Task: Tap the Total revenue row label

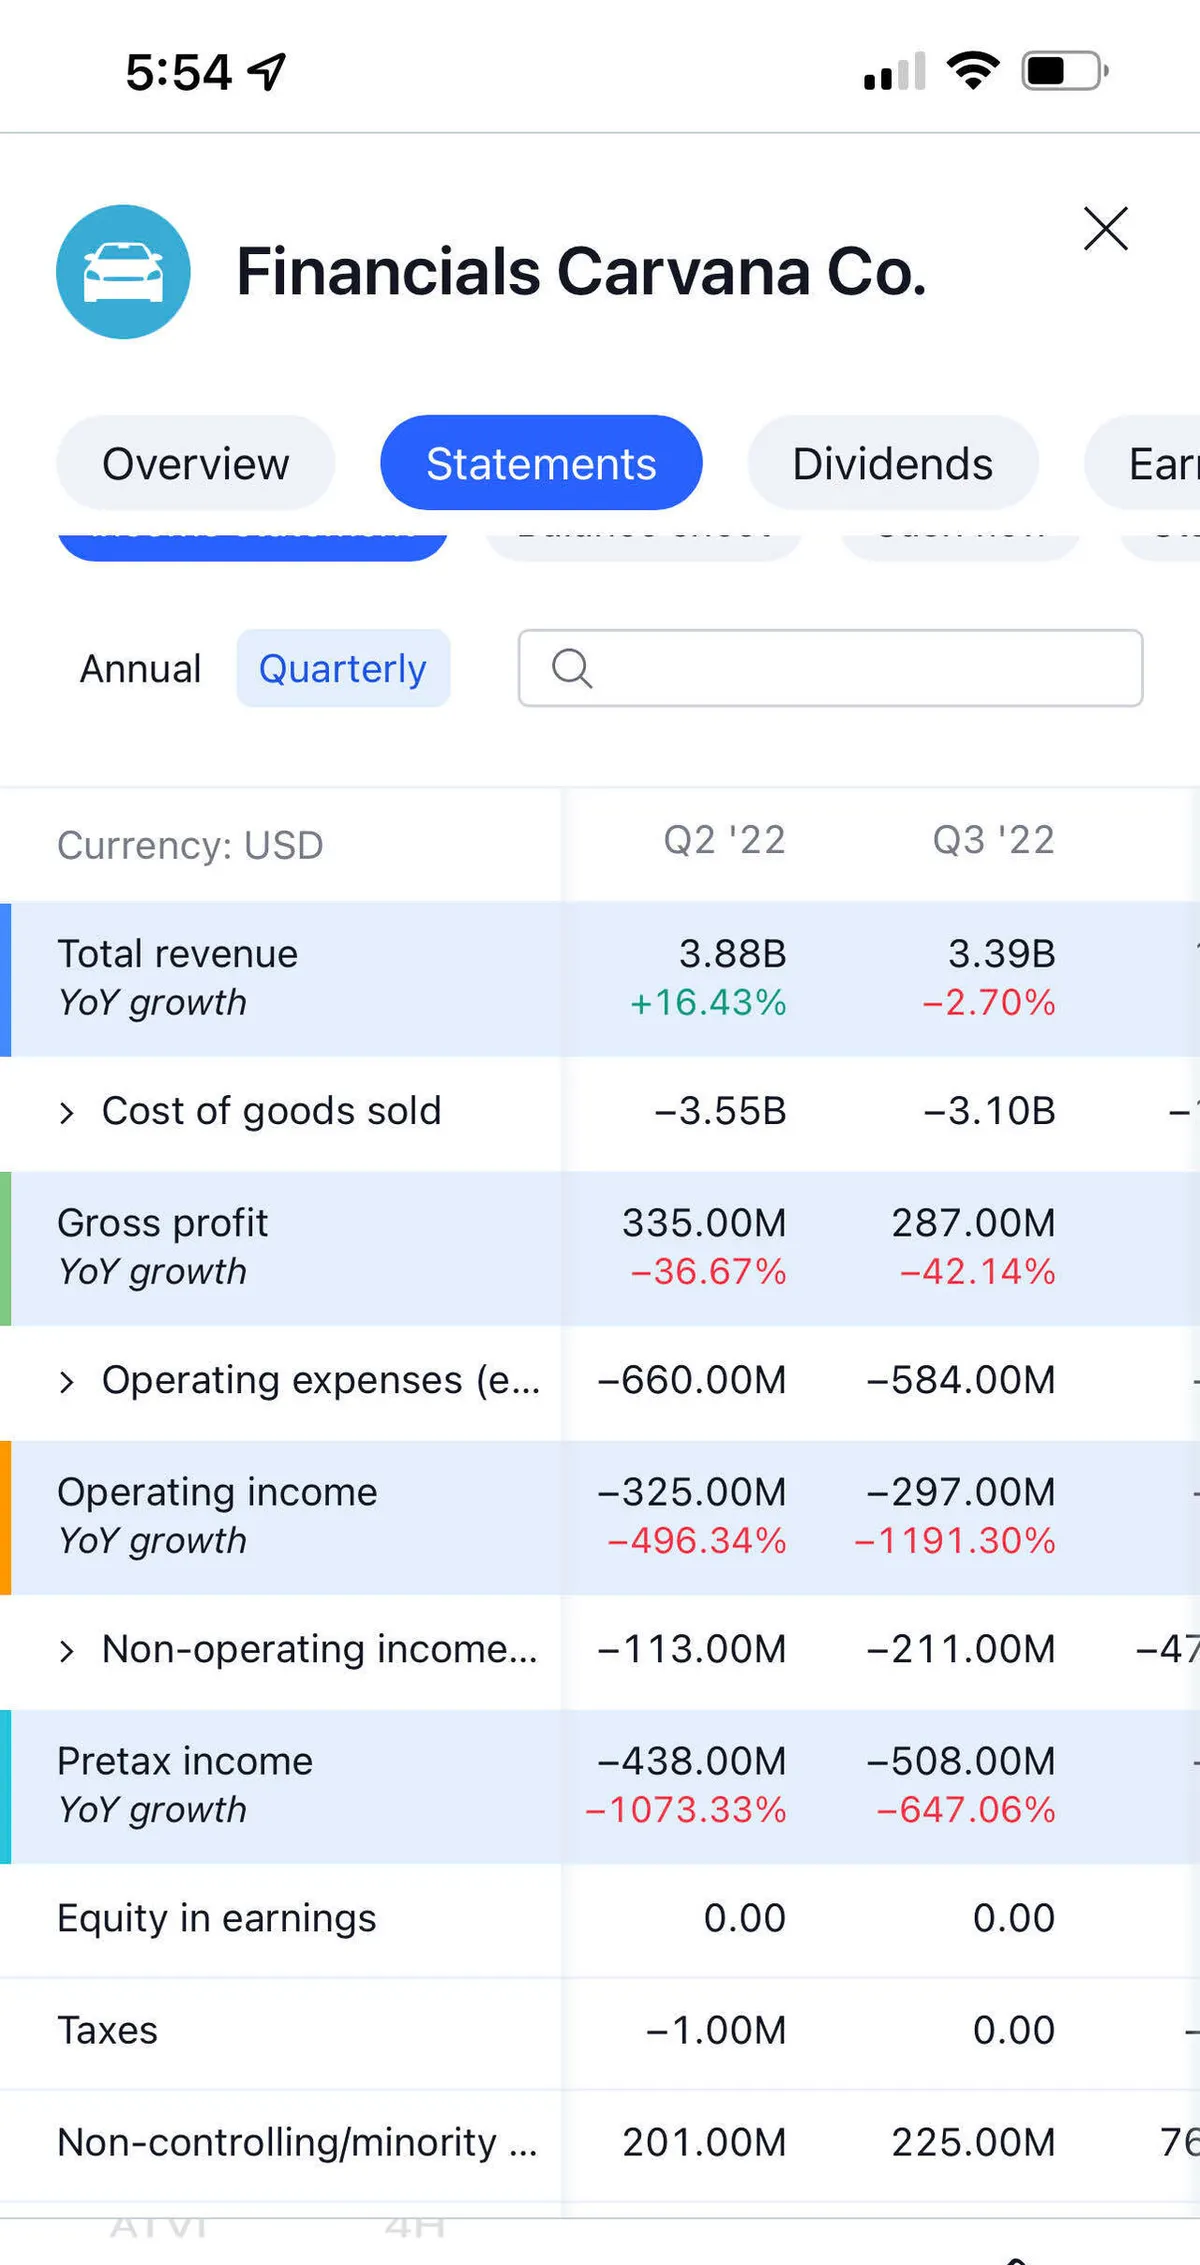Action: (177, 954)
